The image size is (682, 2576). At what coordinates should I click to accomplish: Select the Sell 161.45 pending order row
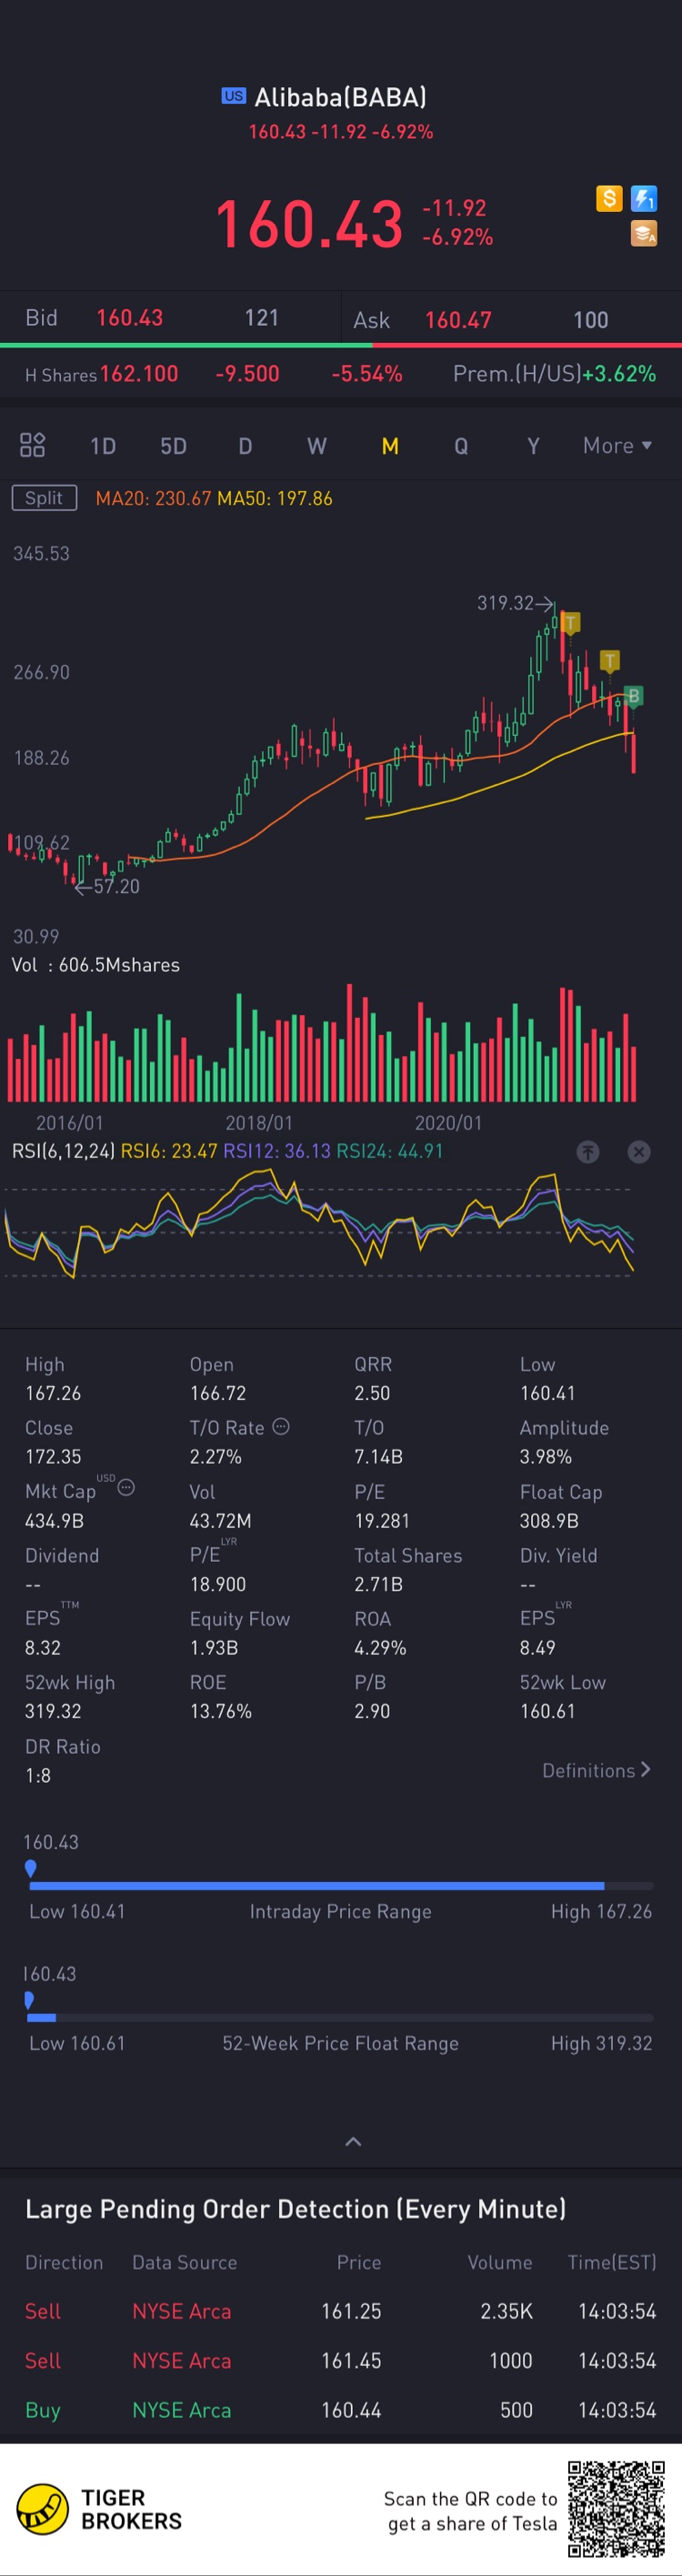point(340,2360)
